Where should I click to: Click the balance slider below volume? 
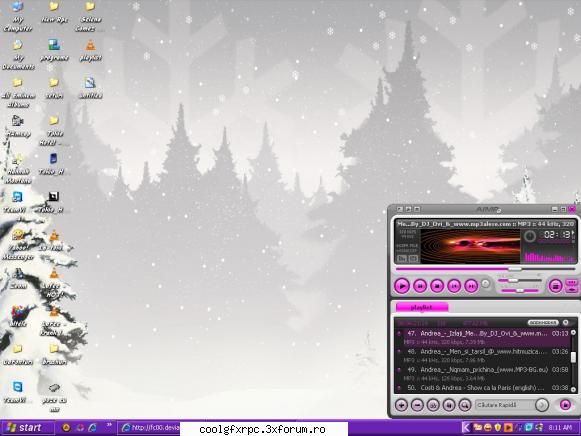tap(519, 290)
